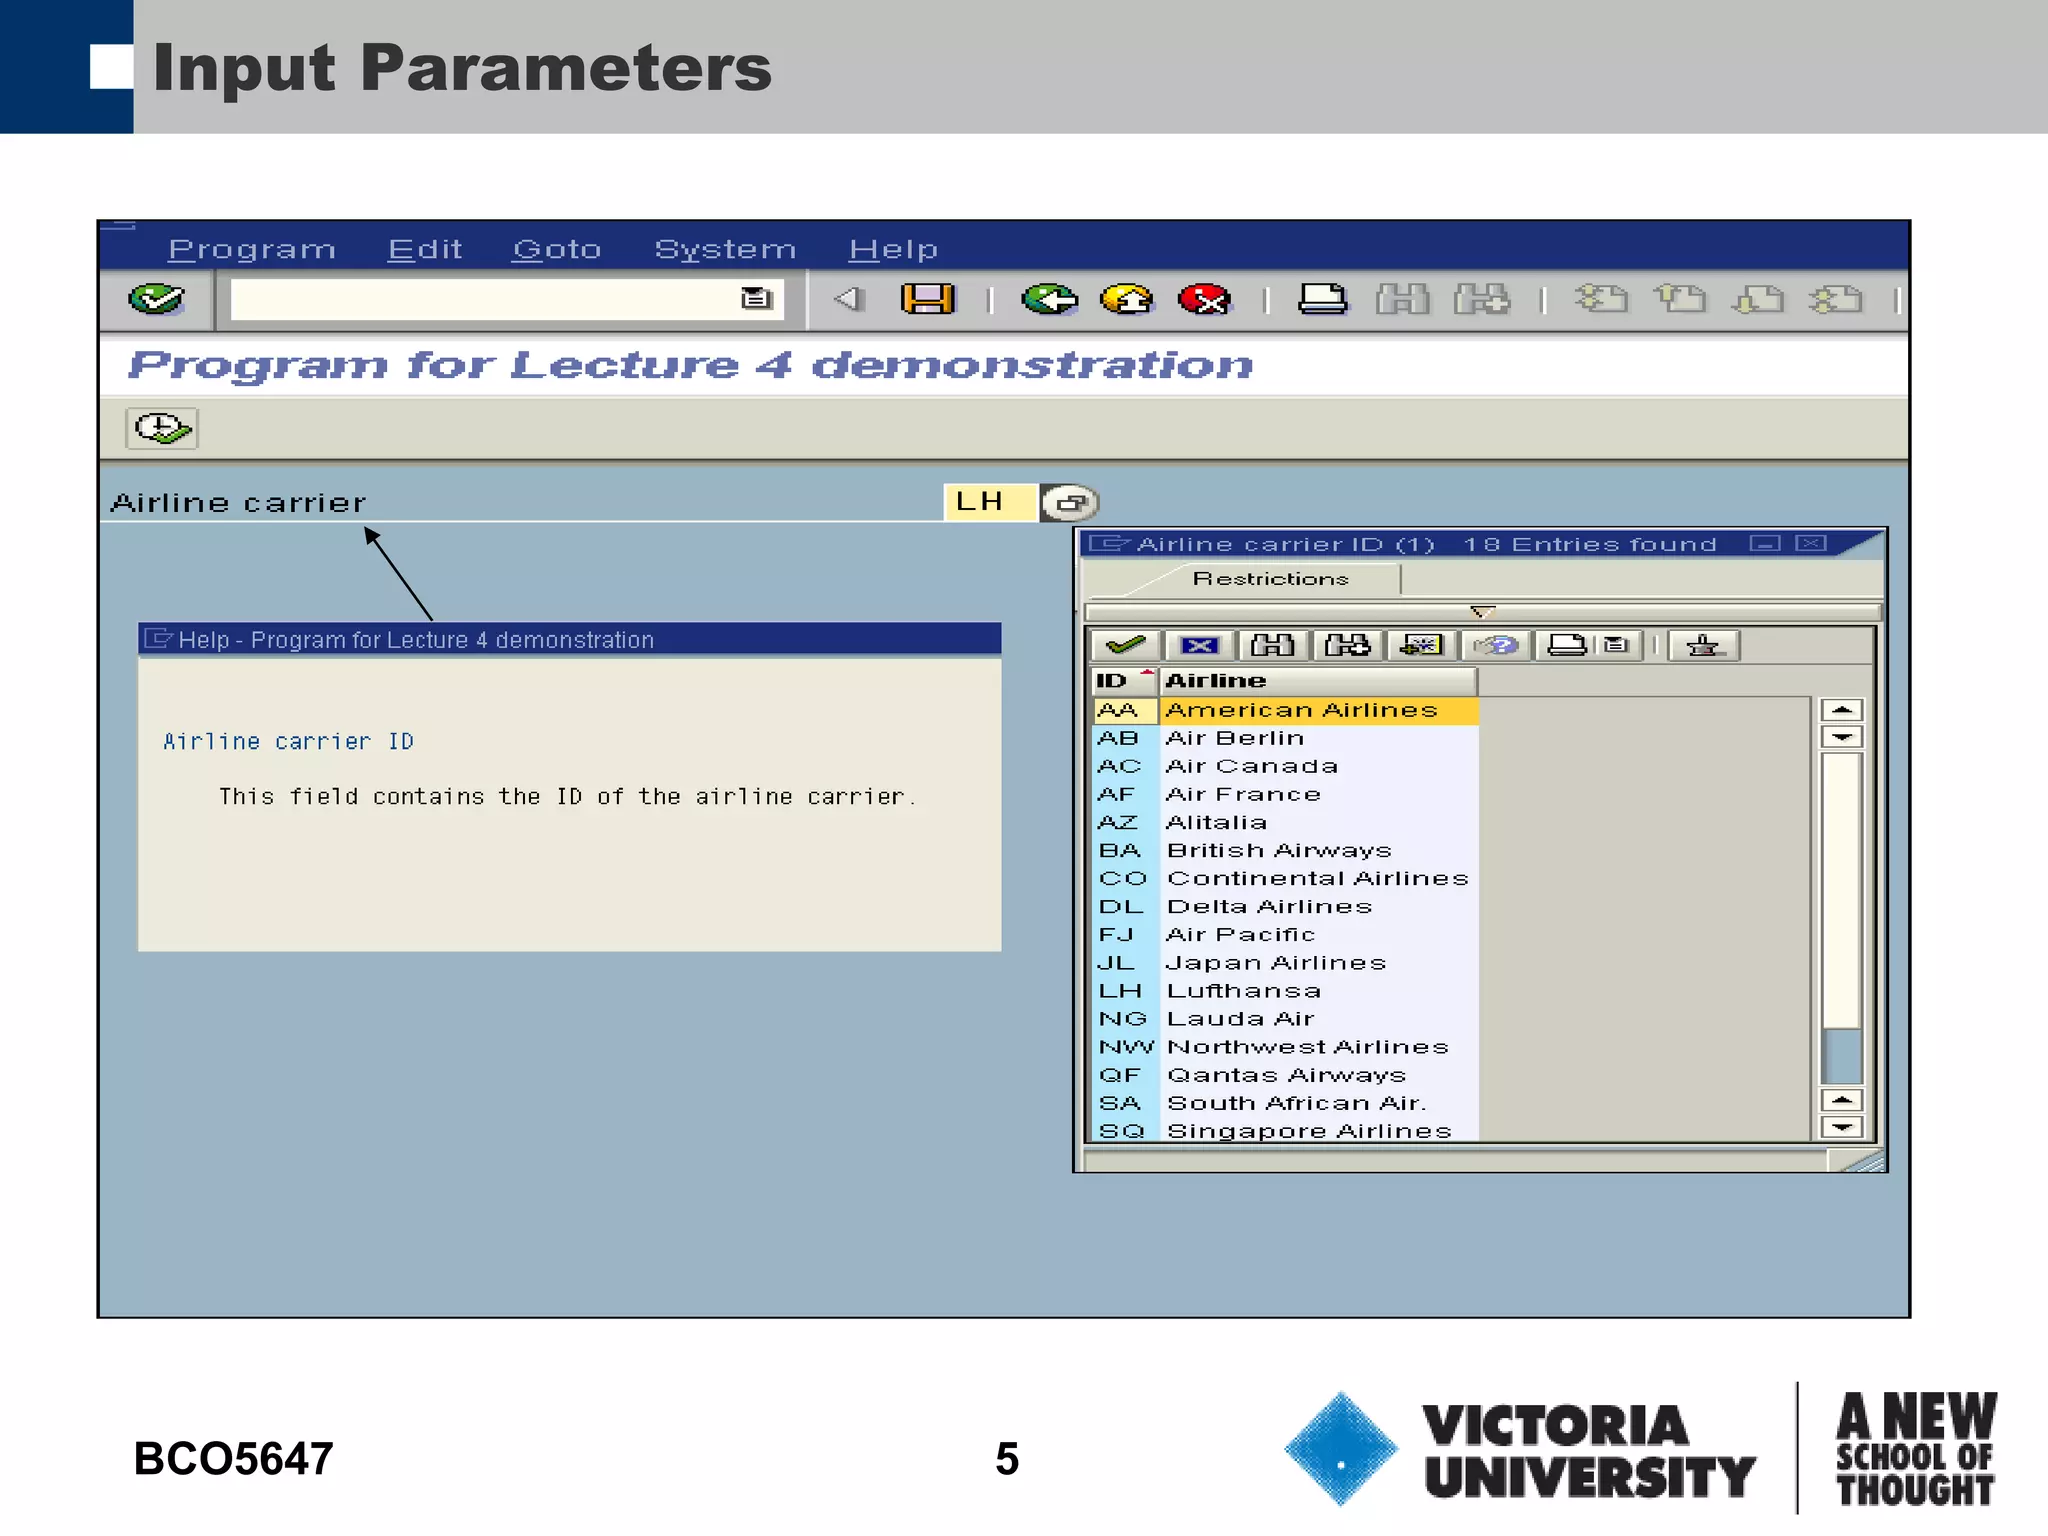Click the Print icon in hit list toolbar
The image size is (2048, 1536).
(1567, 645)
